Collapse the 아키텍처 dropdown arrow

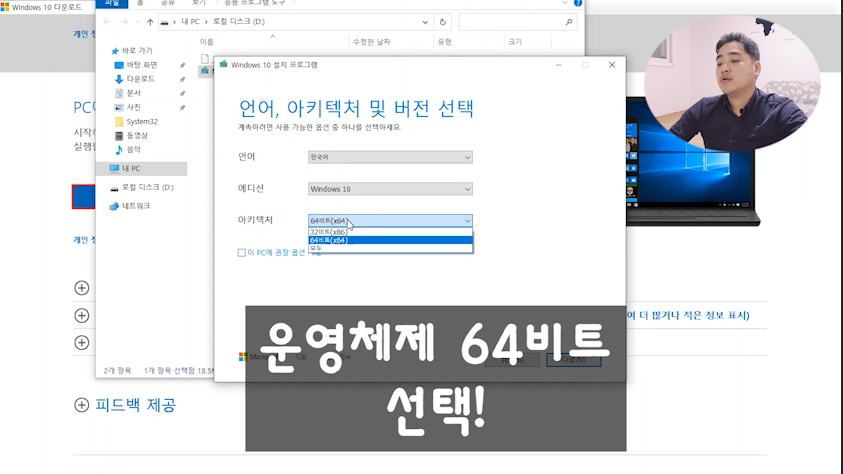467,221
